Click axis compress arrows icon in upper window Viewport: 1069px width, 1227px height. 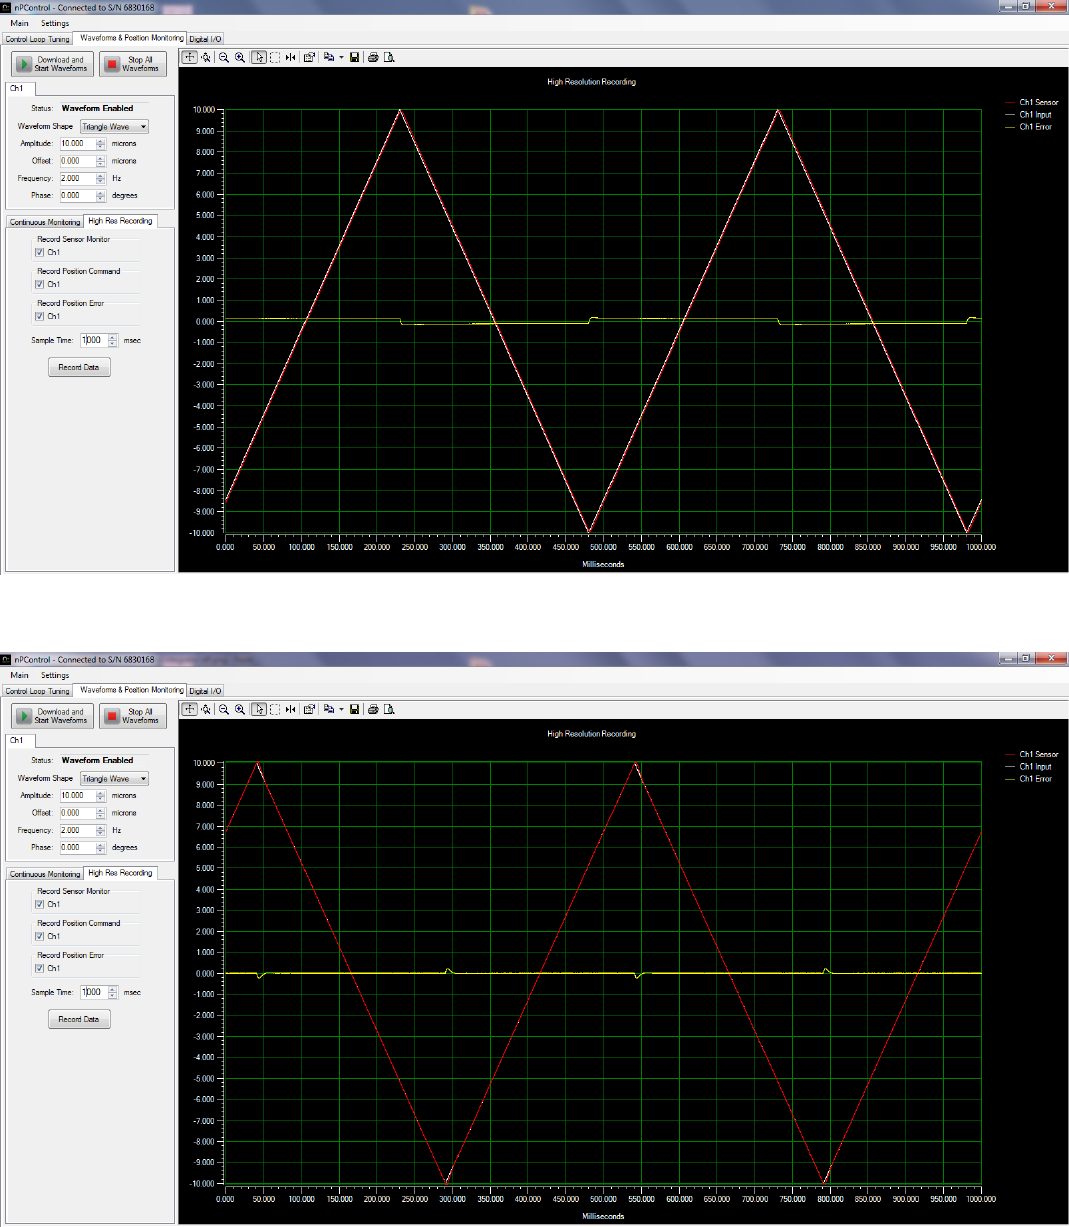pyautogui.click(x=290, y=57)
